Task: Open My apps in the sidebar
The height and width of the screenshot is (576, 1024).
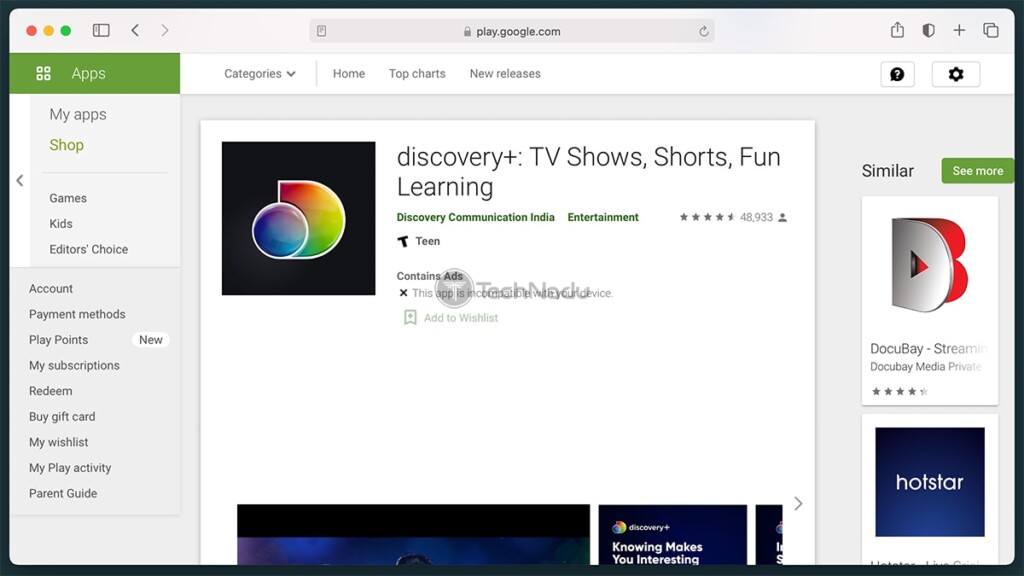Action: (78, 114)
